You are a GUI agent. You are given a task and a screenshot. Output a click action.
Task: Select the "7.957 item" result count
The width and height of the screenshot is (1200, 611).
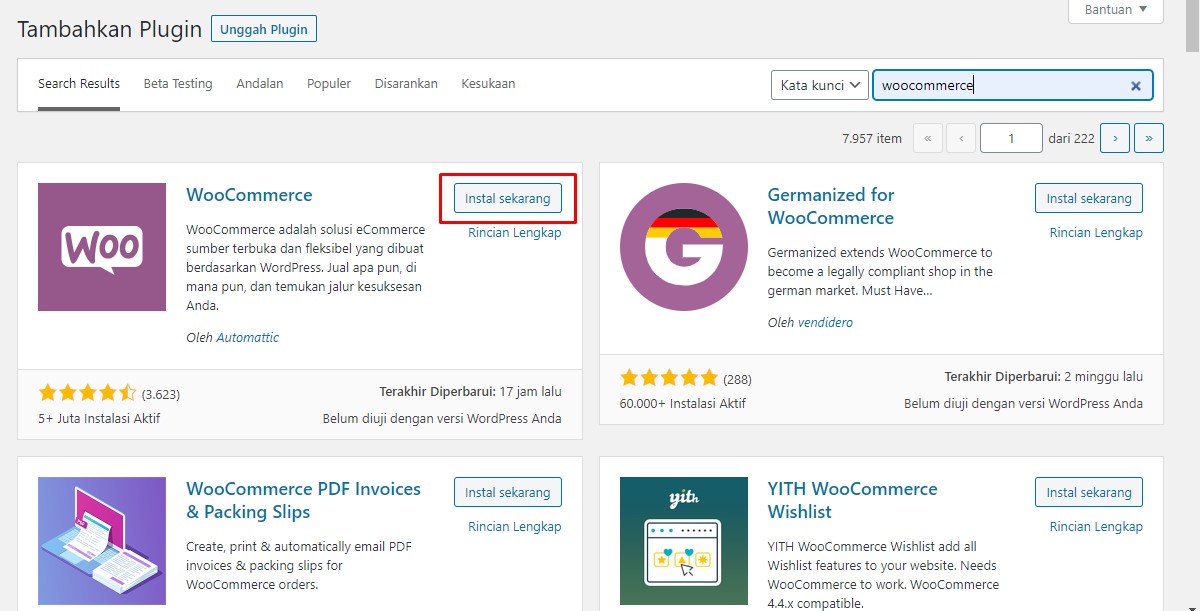tap(872, 139)
